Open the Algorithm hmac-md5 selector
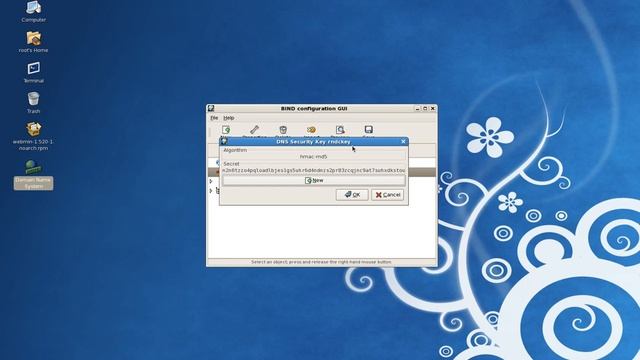Image resolution: width=640 pixels, height=360 pixels. pos(313,156)
